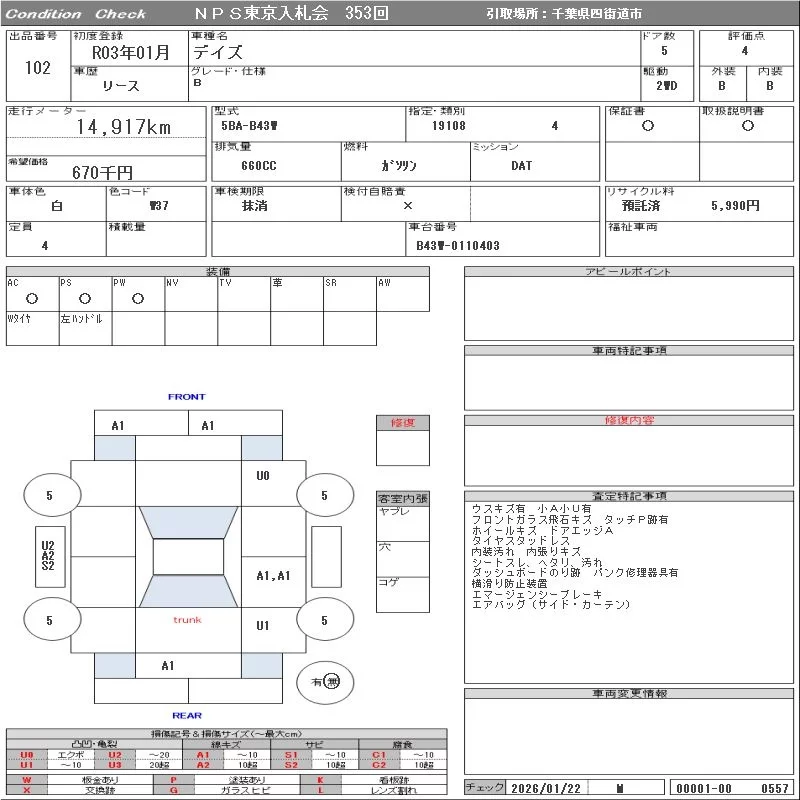Click the 修復 repair box header
Screen dimensions: 800x800
point(402,423)
